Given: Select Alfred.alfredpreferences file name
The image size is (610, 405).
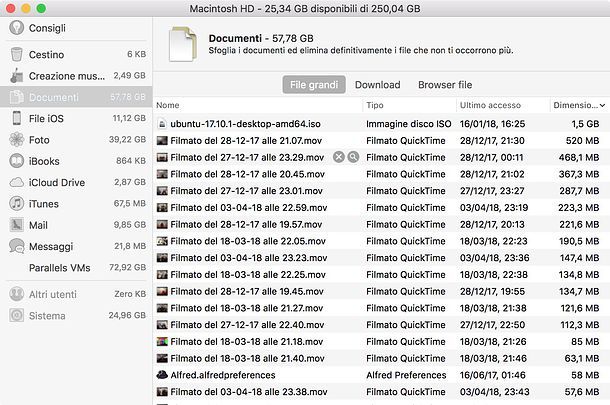Looking at the screenshot, I should tap(223, 375).
